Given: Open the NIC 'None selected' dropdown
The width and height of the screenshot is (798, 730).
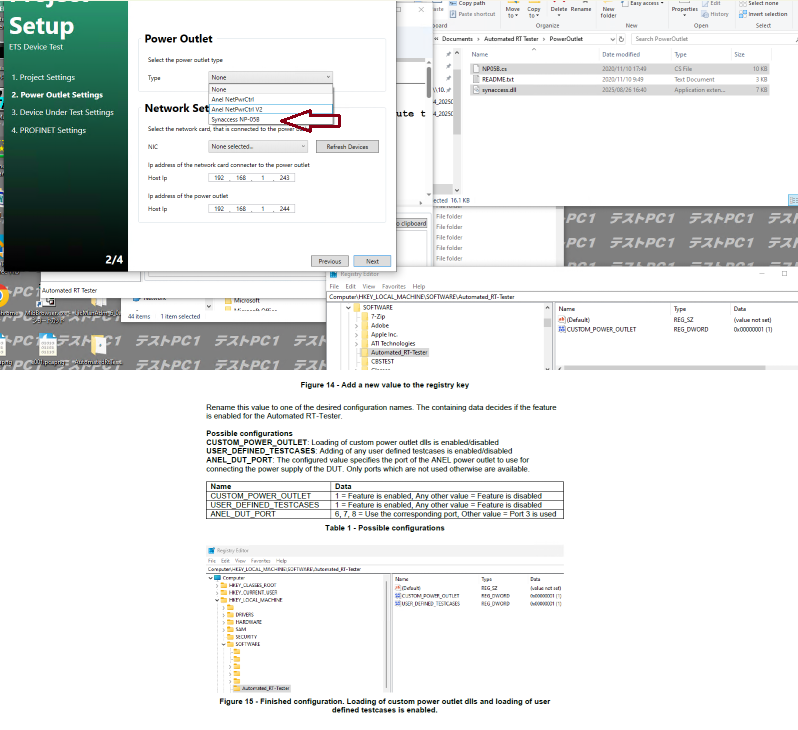Looking at the screenshot, I should pyautogui.click(x=258, y=147).
